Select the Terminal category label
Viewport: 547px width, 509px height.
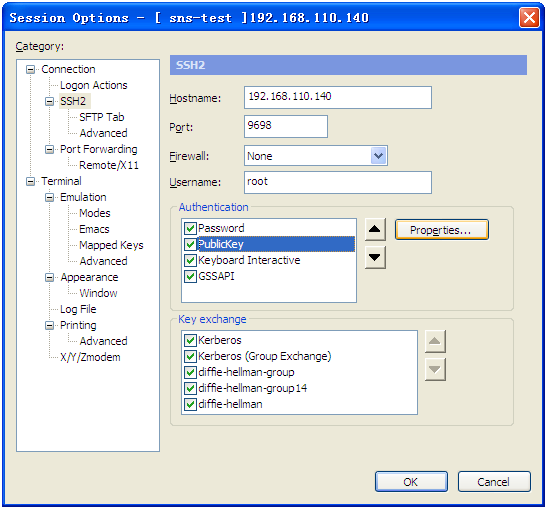pos(61,181)
